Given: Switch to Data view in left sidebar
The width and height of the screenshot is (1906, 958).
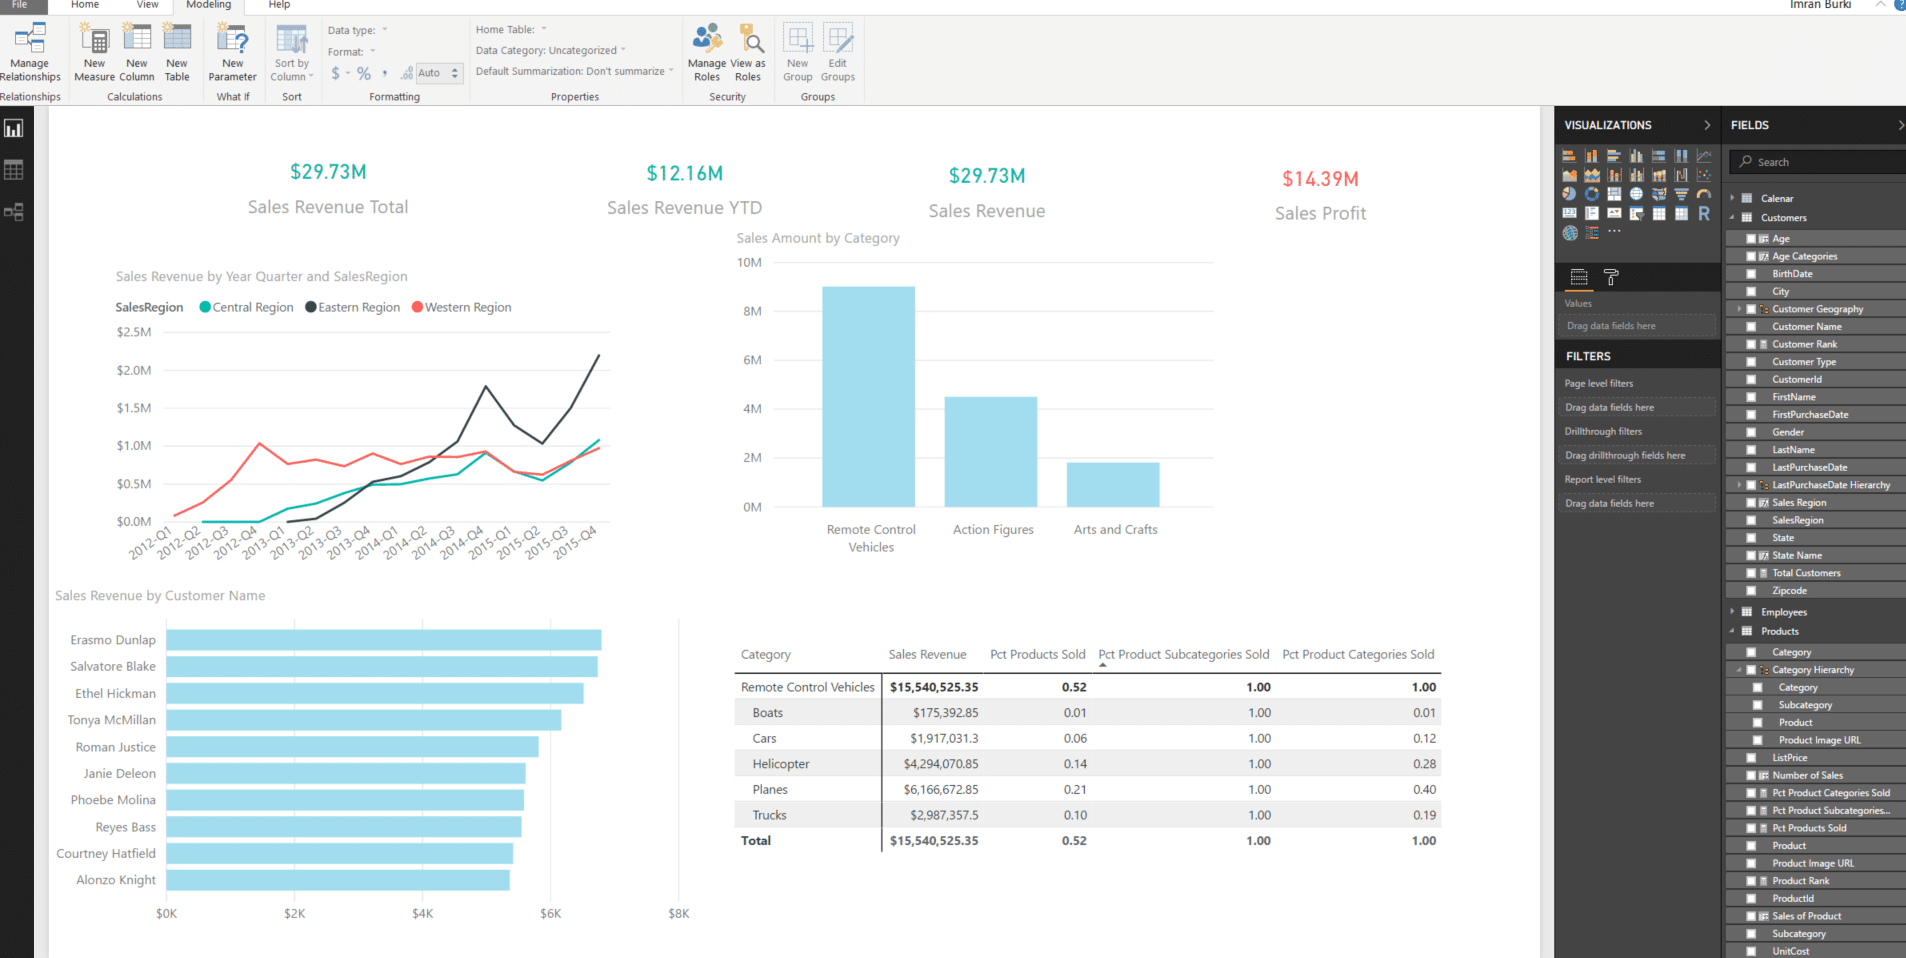Looking at the screenshot, I should [x=14, y=170].
